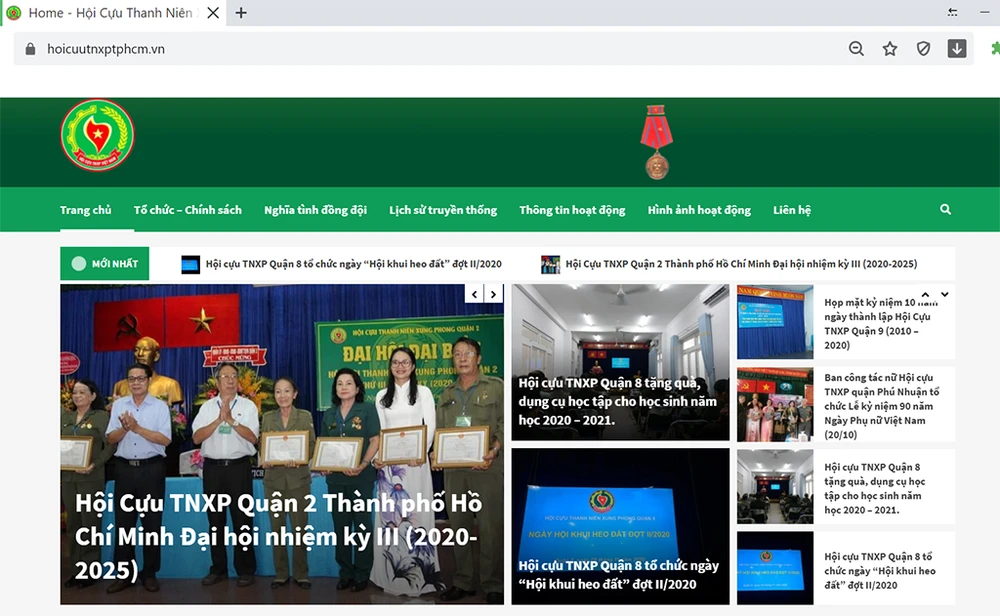Open the website search magnifier icon
Viewport: 1000px width, 616px height.
coord(945,210)
